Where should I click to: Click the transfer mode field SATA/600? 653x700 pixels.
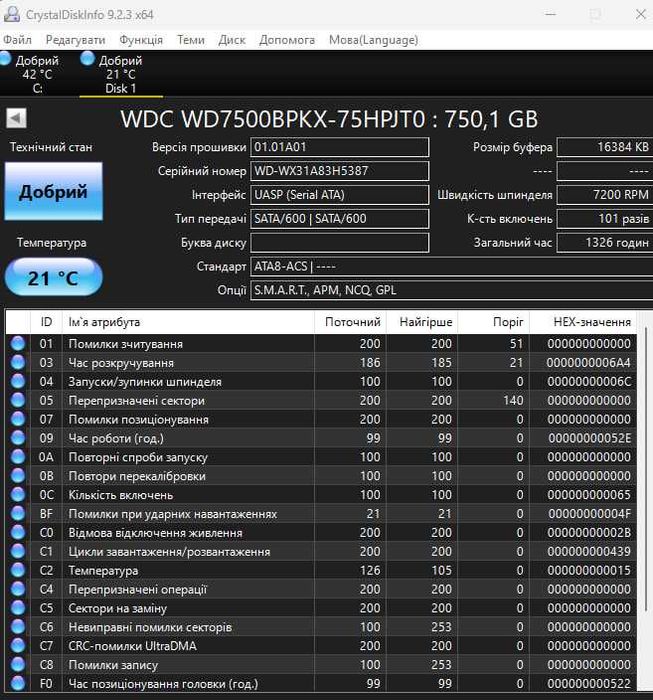coord(340,218)
